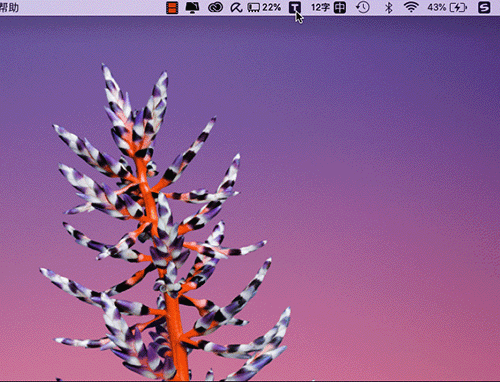Click the pink wallpaper area right of the plant

(x=383, y=283)
